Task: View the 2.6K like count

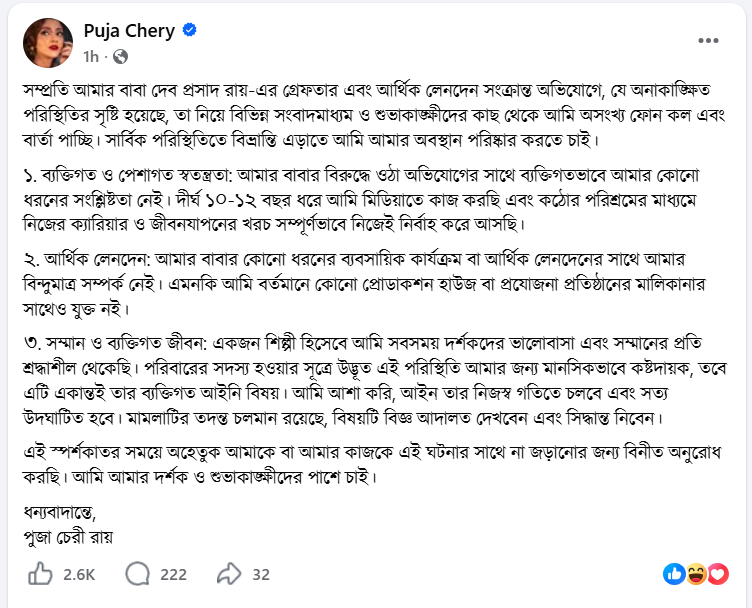Action: [x=78, y=575]
